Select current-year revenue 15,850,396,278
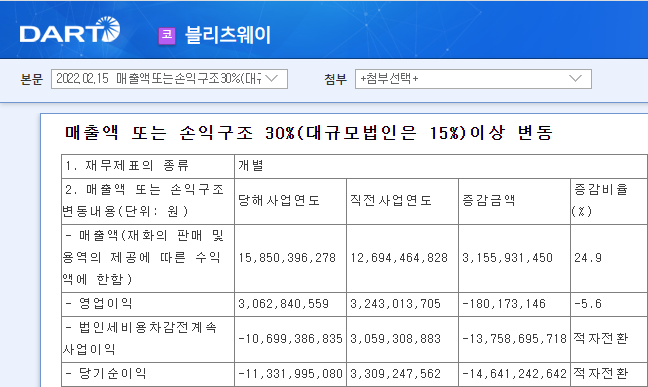This screenshot has height=387, width=648. coord(287,258)
